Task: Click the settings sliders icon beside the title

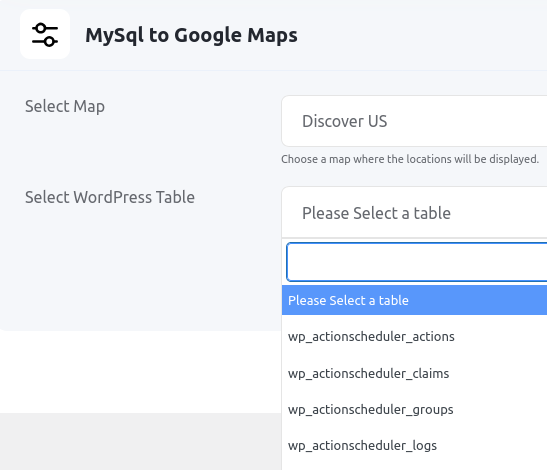Action: (x=45, y=34)
